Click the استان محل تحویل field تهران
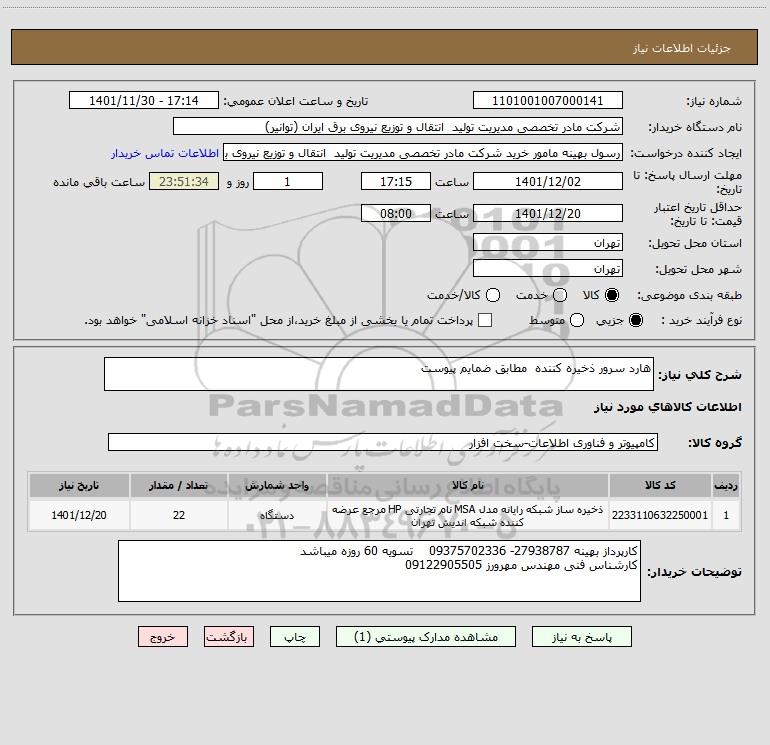 tap(548, 243)
